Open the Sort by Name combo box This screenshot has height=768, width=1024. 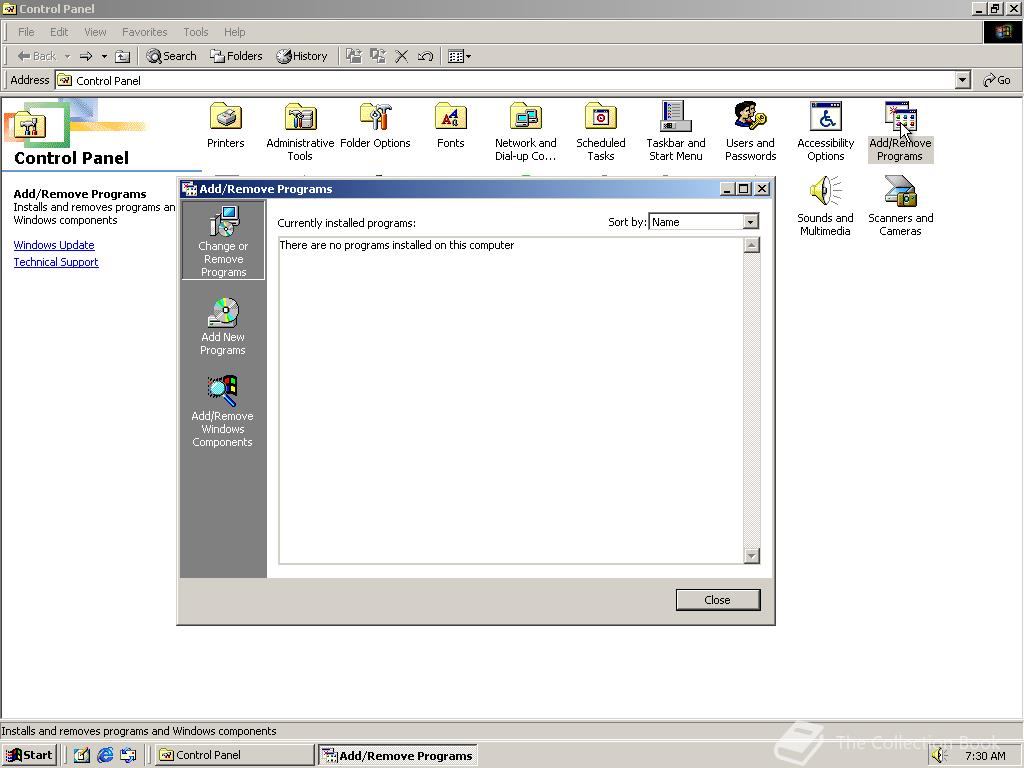click(703, 222)
